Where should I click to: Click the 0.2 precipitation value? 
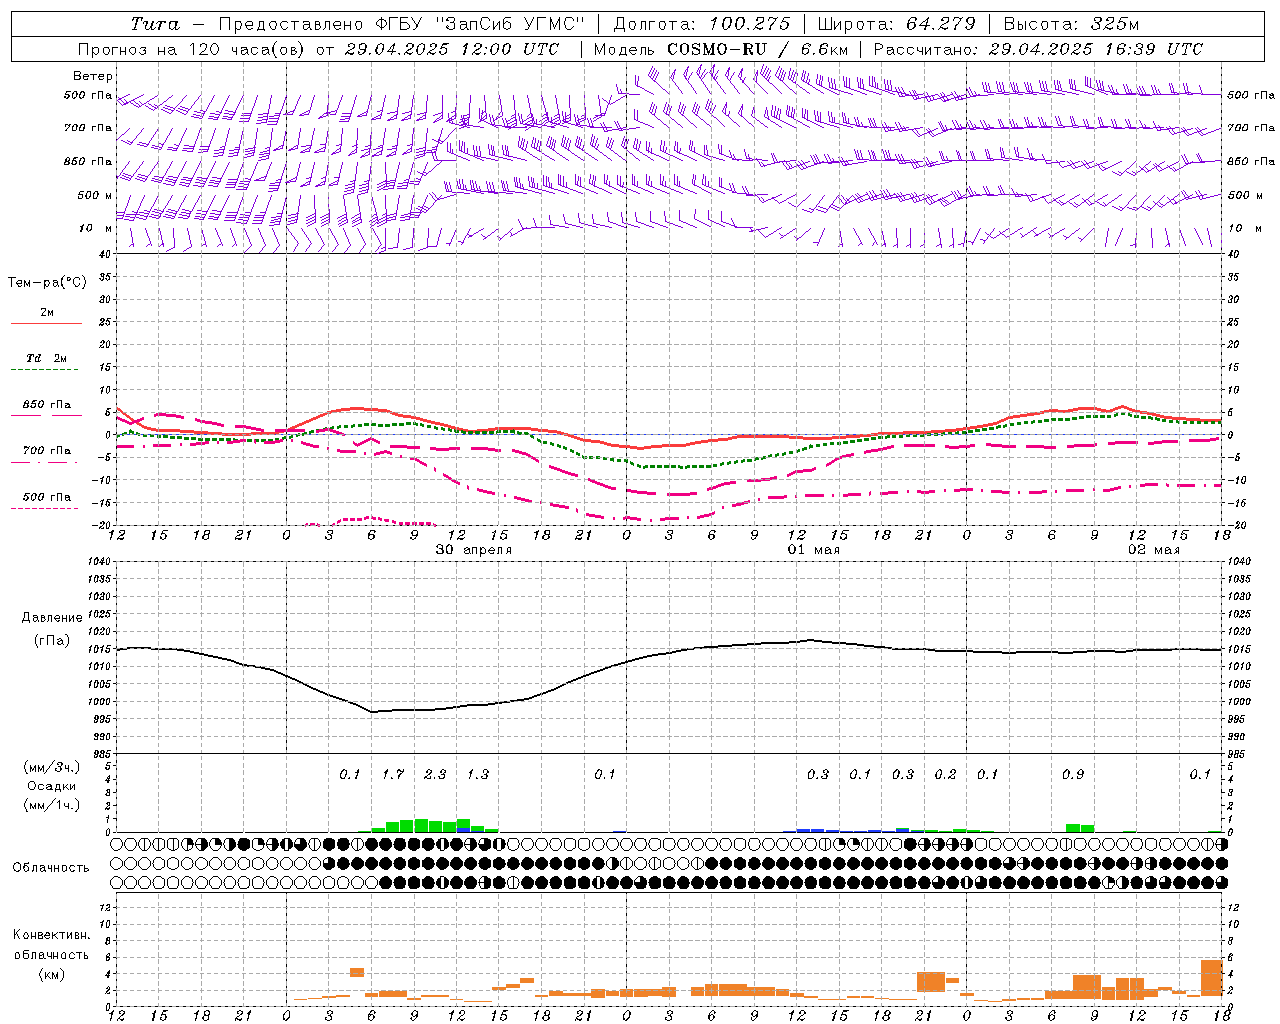[x=945, y=774]
